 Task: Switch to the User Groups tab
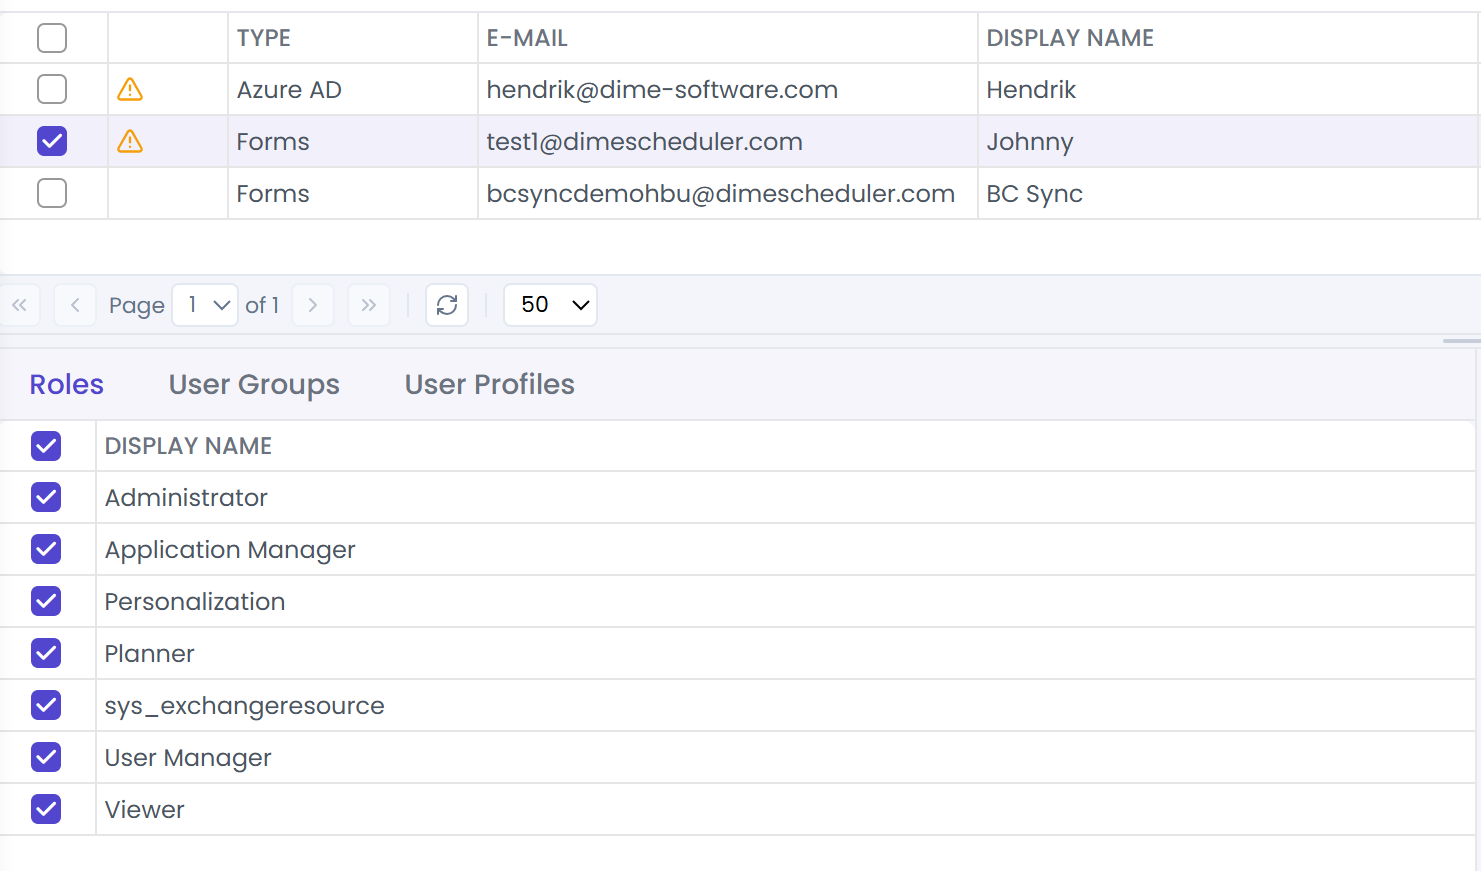(254, 385)
